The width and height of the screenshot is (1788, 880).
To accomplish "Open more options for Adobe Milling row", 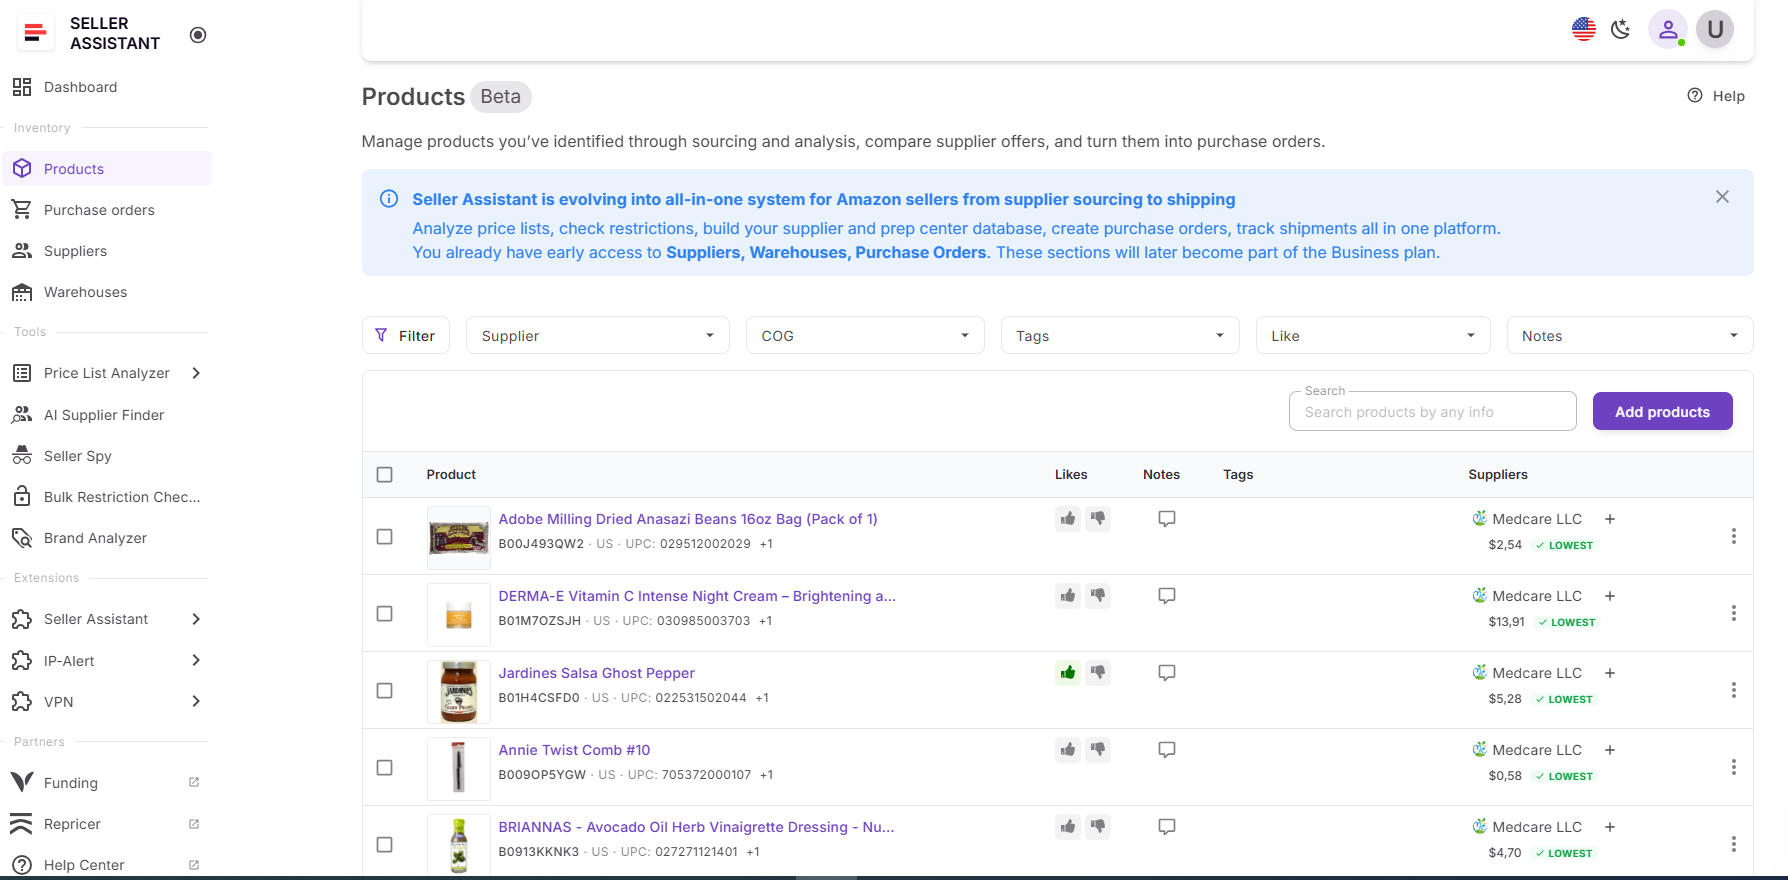I will coord(1733,537).
